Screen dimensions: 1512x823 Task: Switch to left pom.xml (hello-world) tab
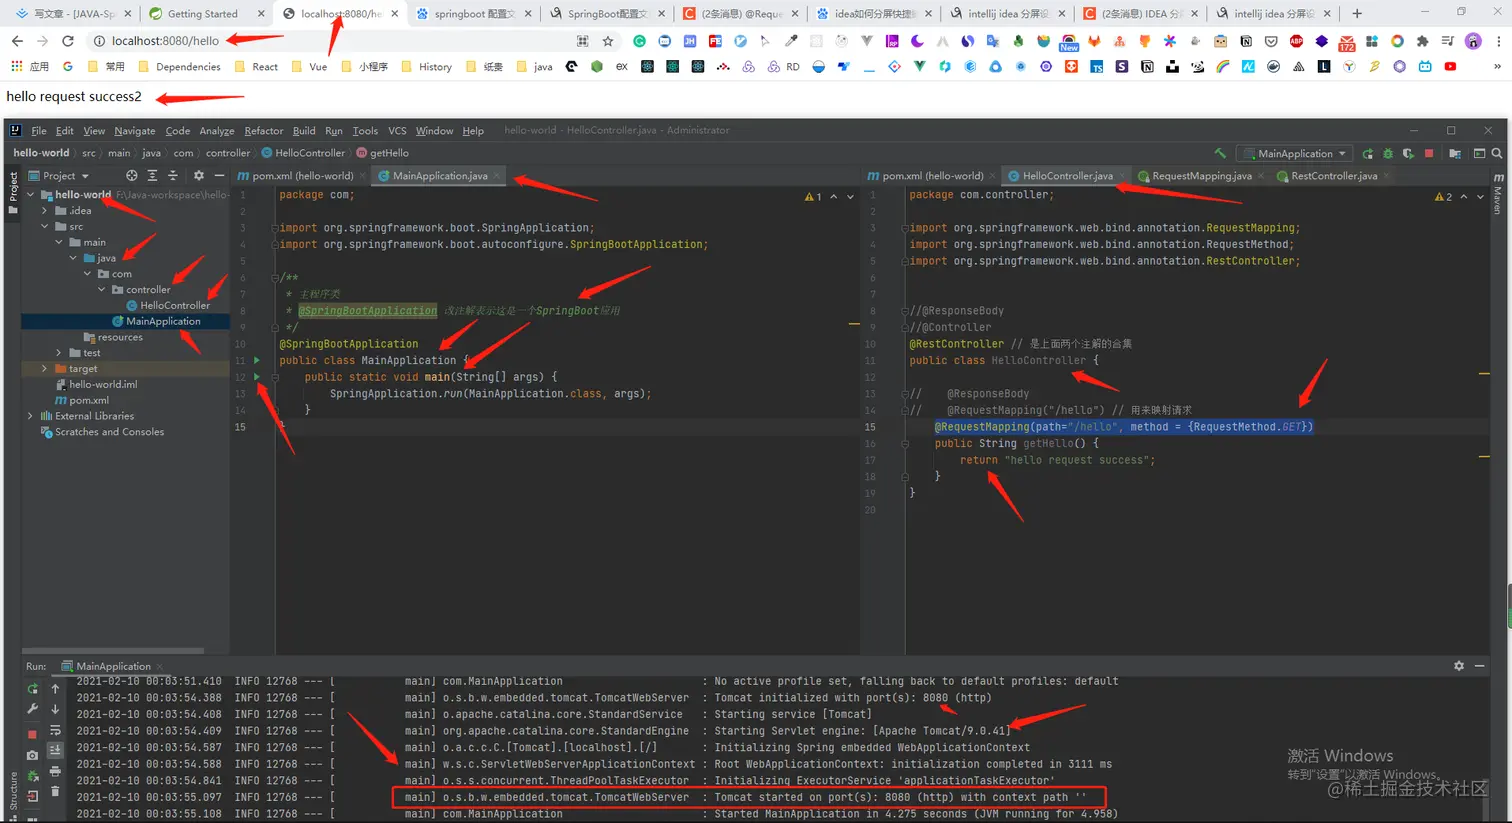[x=302, y=176]
